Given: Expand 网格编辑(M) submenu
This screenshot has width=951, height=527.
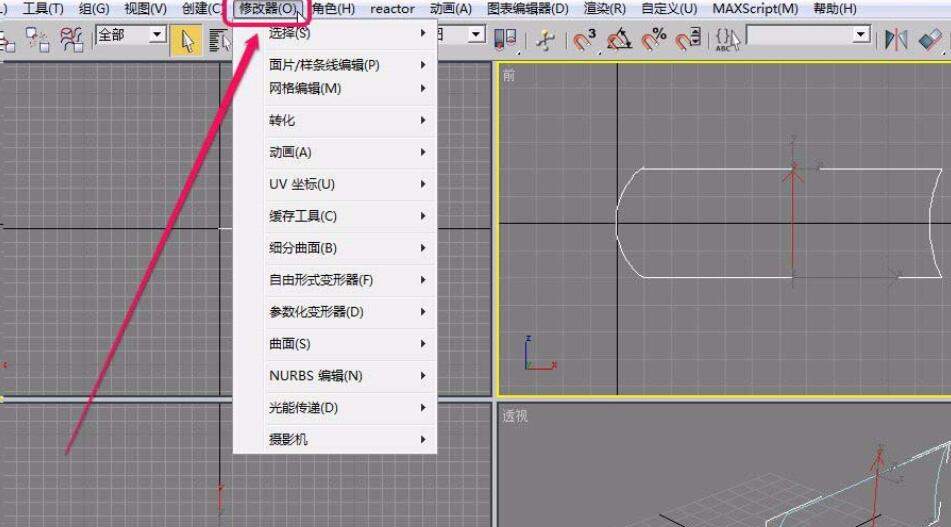Looking at the screenshot, I should pos(350,89).
